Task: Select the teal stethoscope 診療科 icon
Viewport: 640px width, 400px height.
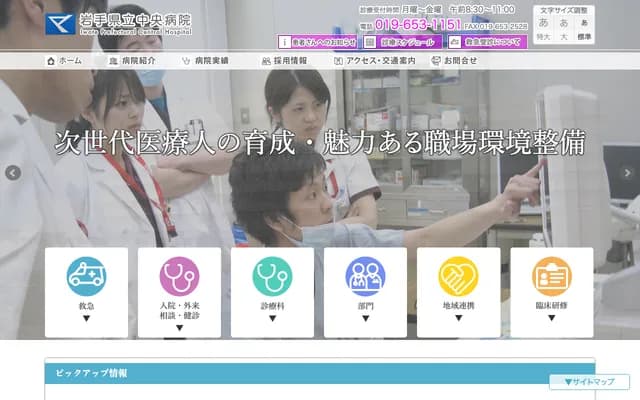Action: point(272,276)
